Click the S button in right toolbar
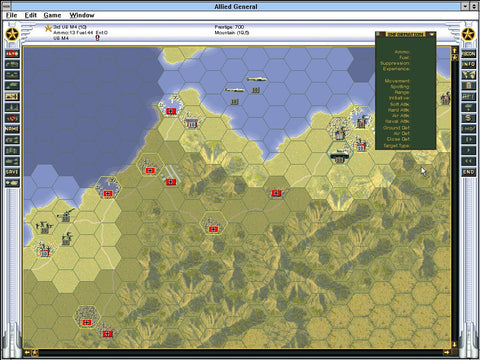 (468, 118)
